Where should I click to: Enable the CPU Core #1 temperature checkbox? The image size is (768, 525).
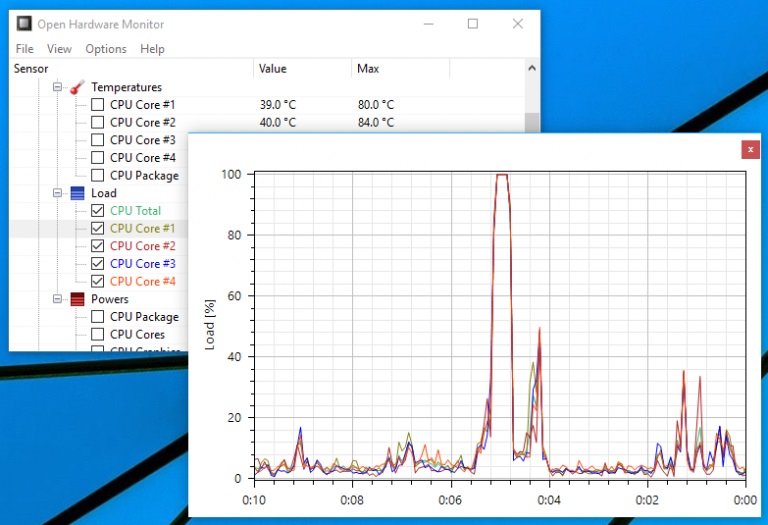point(97,105)
